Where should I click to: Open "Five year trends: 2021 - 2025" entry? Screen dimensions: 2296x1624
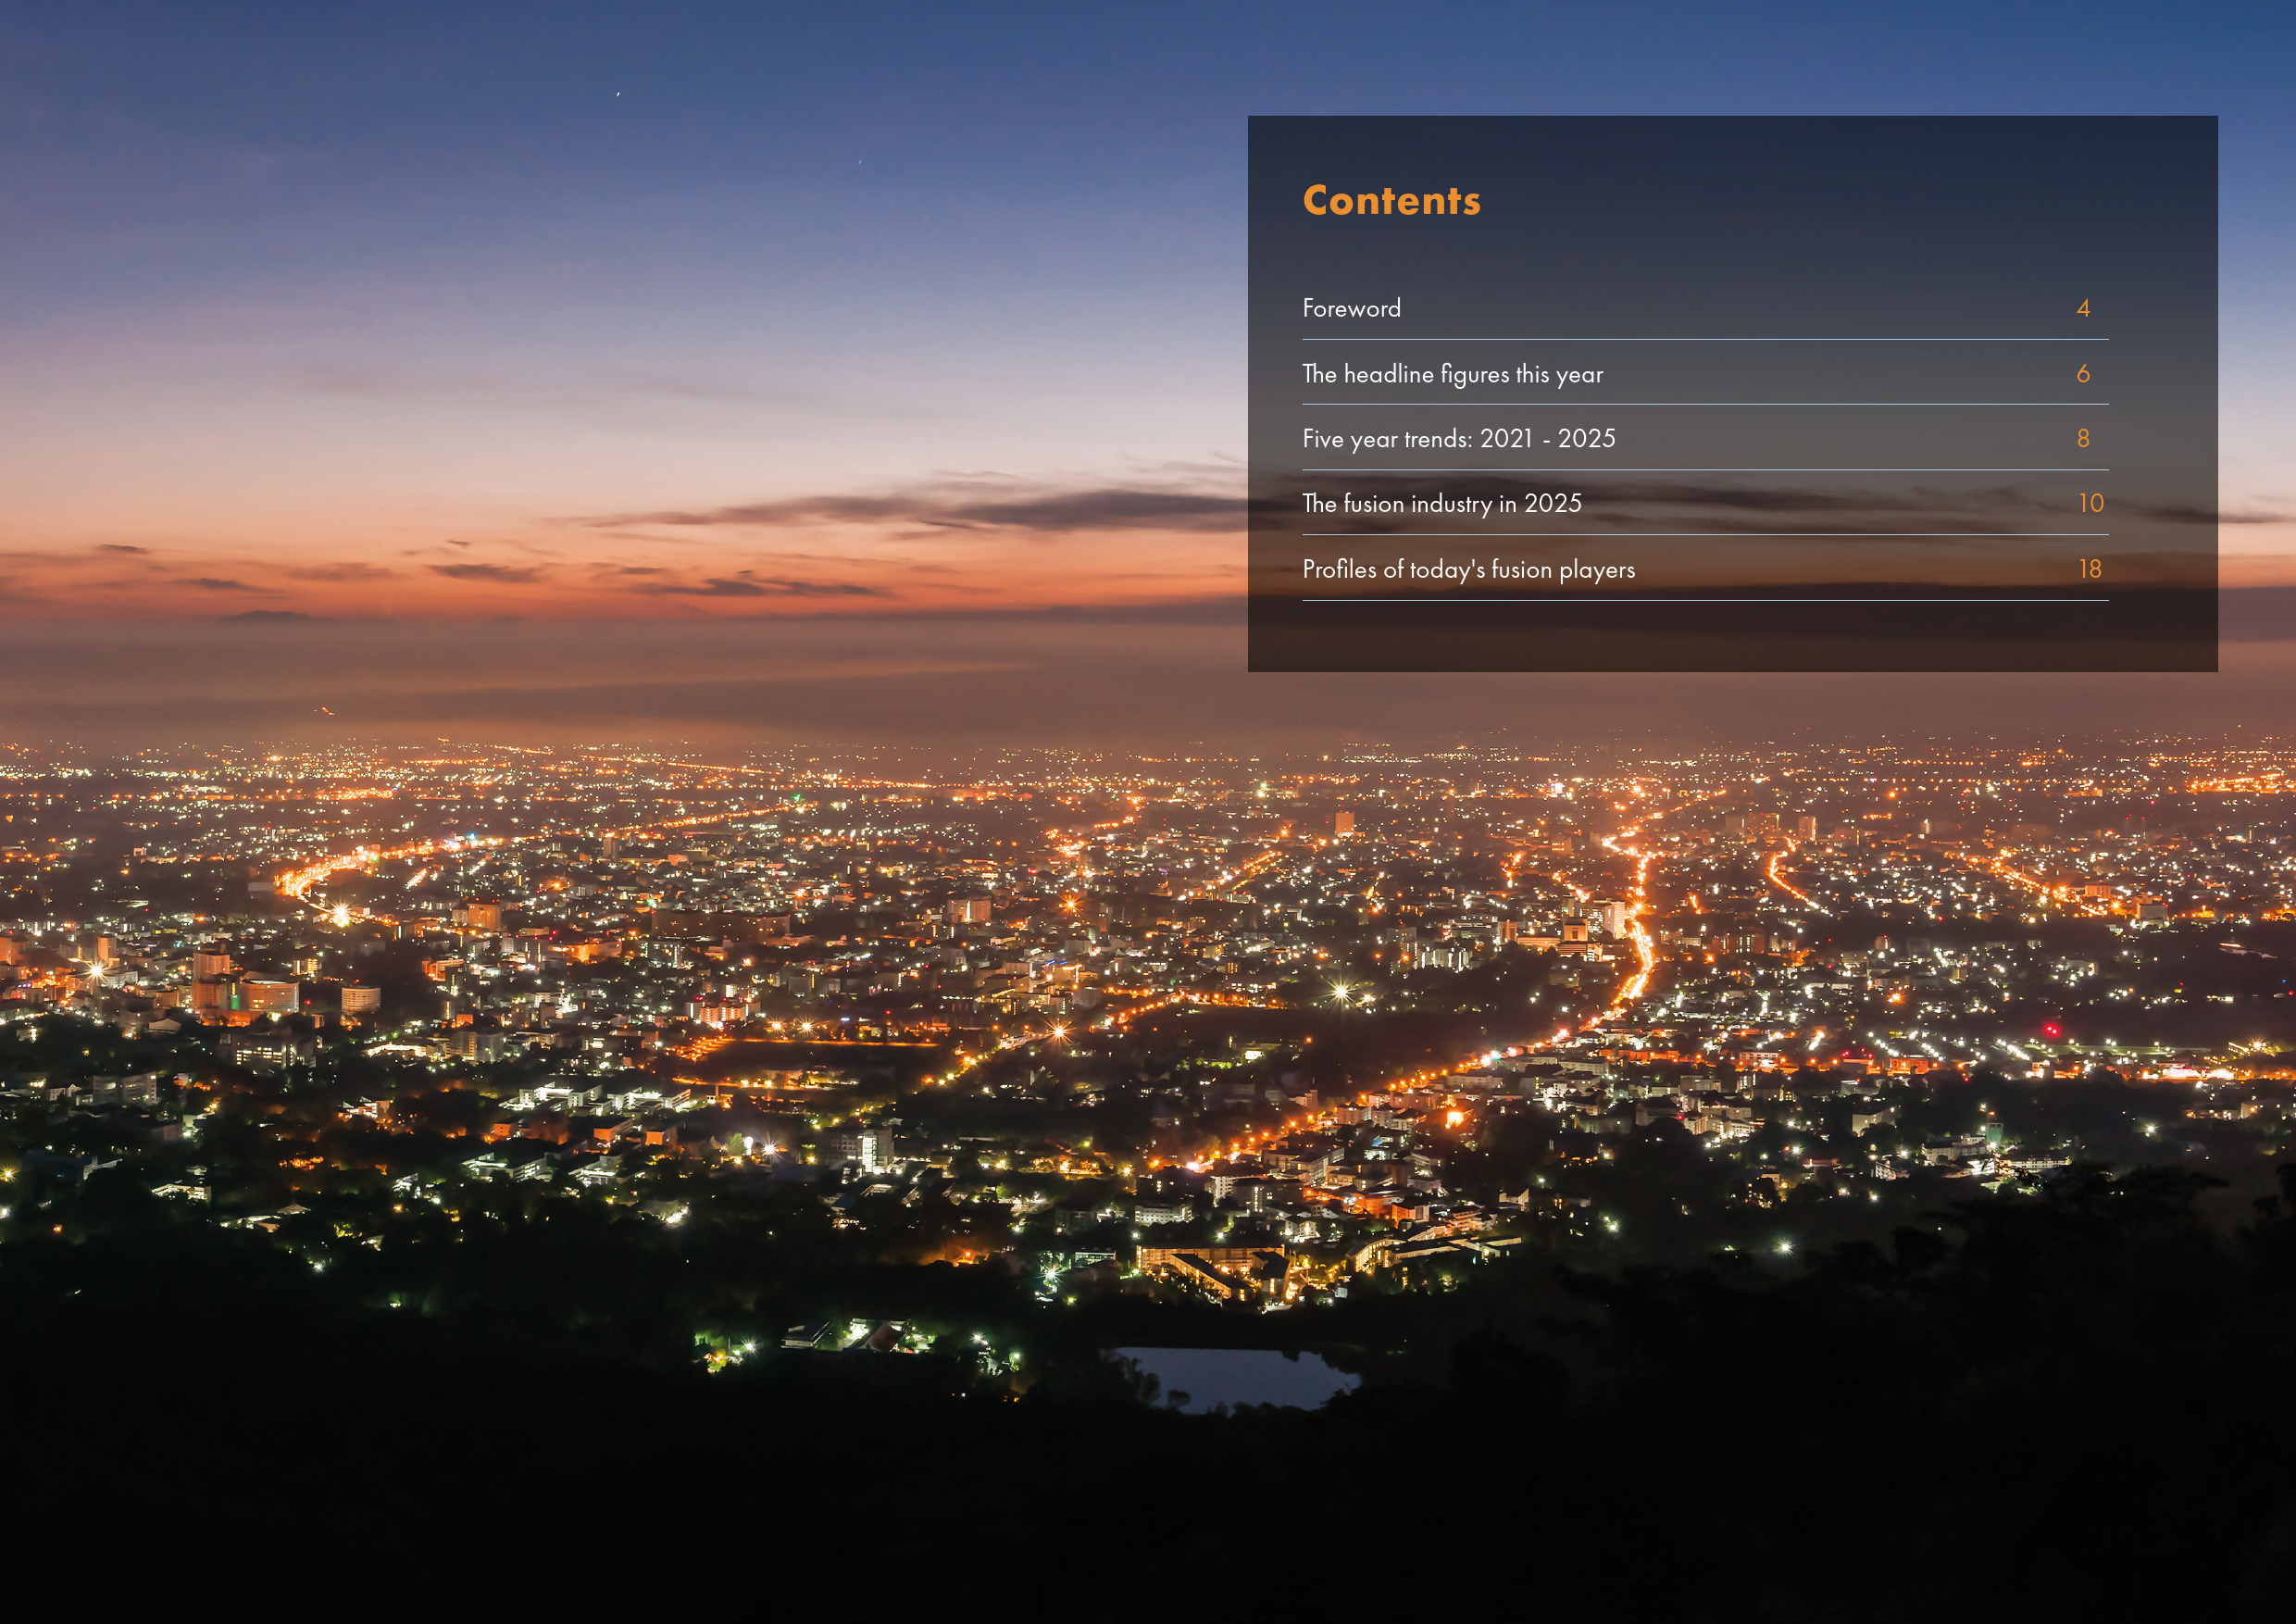click(x=1458, y=439)
